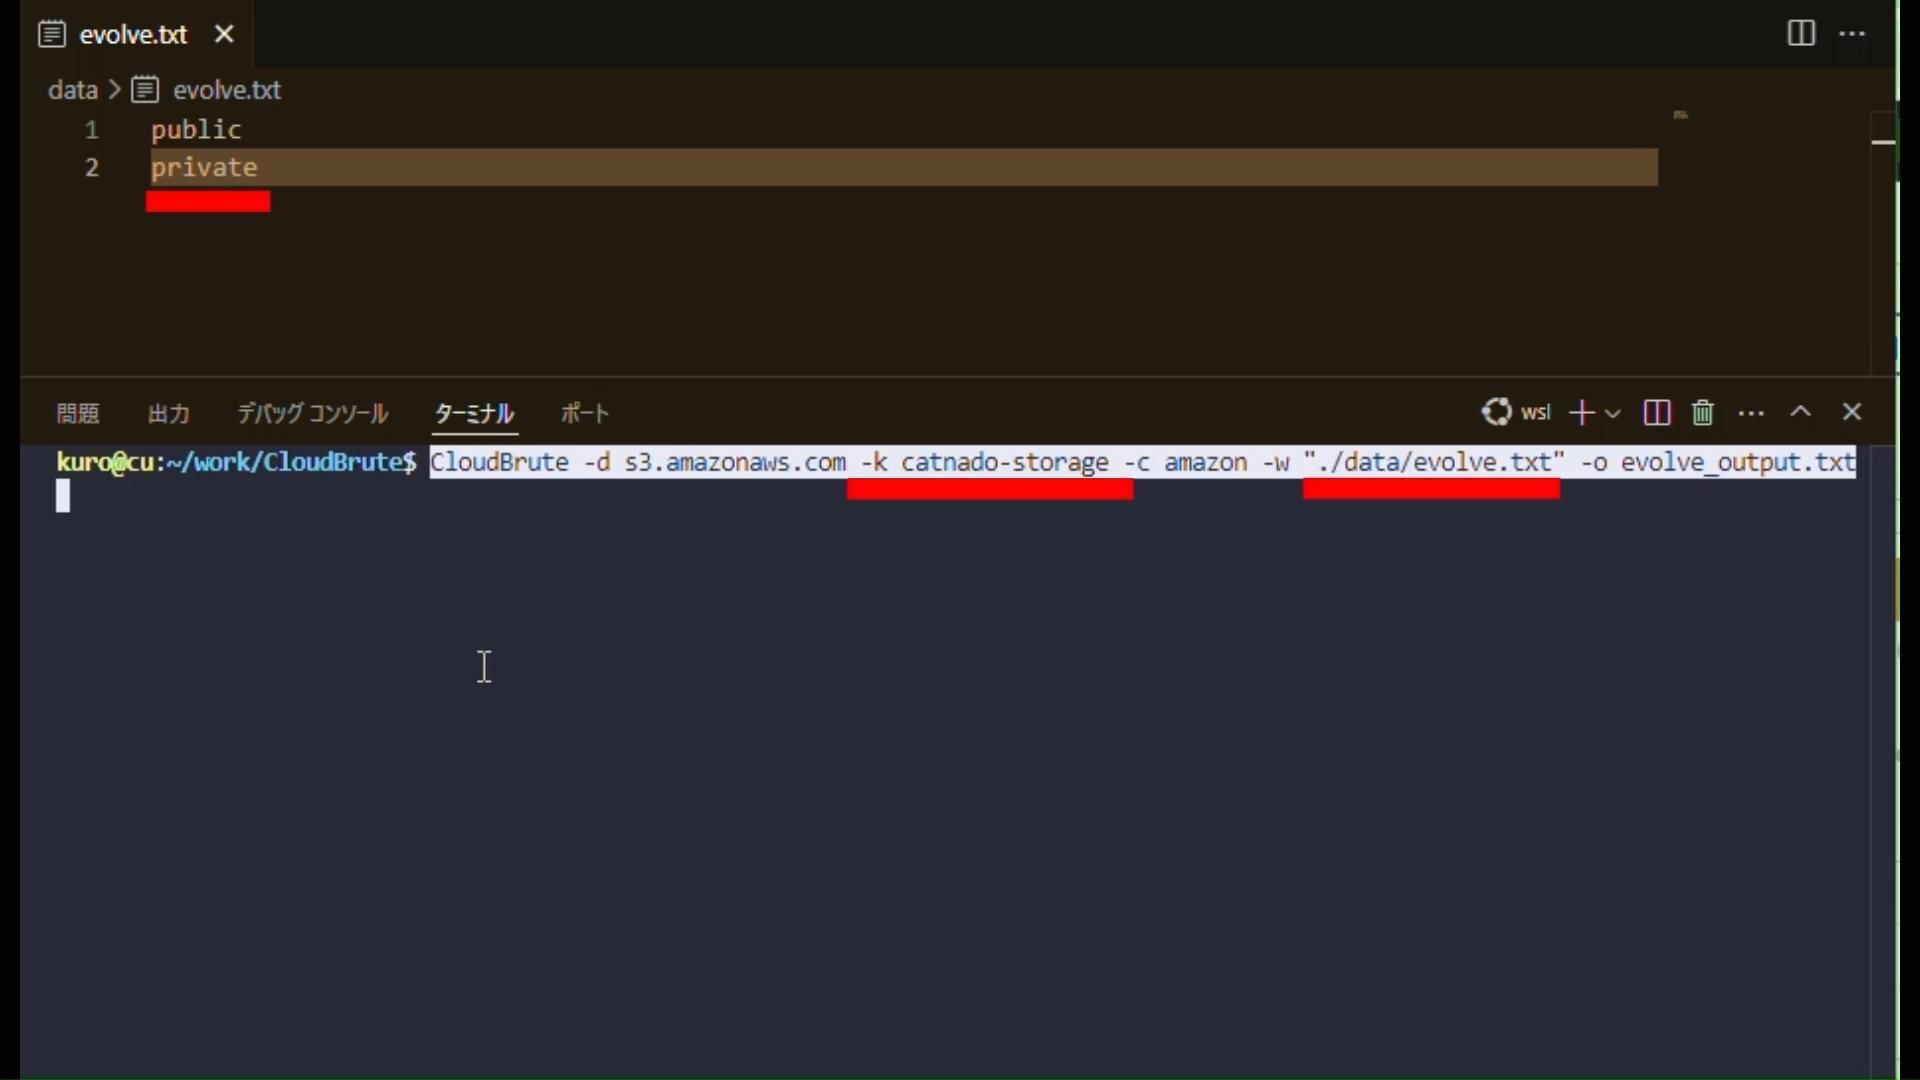
Task: Kill terminal with trash icon
Action: (1703, 412)
